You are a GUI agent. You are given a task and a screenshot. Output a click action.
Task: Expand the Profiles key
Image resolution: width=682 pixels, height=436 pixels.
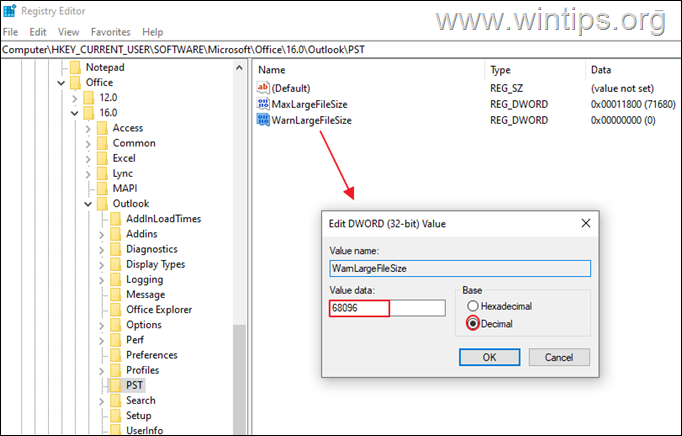coord(101,371)
